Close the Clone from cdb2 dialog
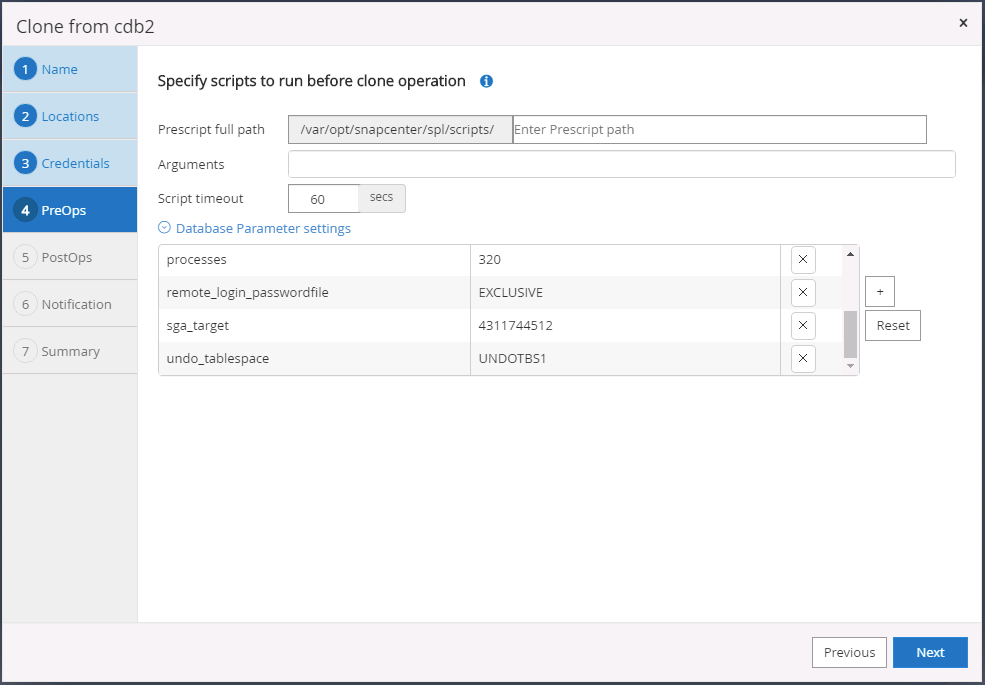The image size is (985, 685). [963, 23]
